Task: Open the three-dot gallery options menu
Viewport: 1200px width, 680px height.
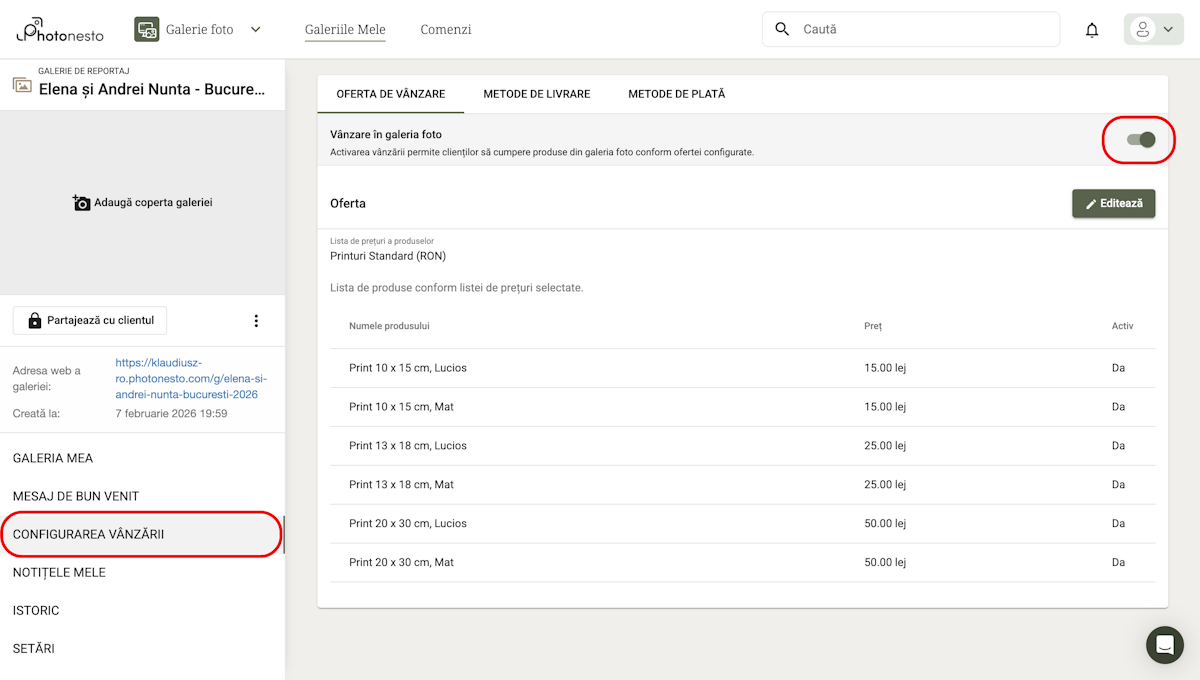Action: pos(256,321)
